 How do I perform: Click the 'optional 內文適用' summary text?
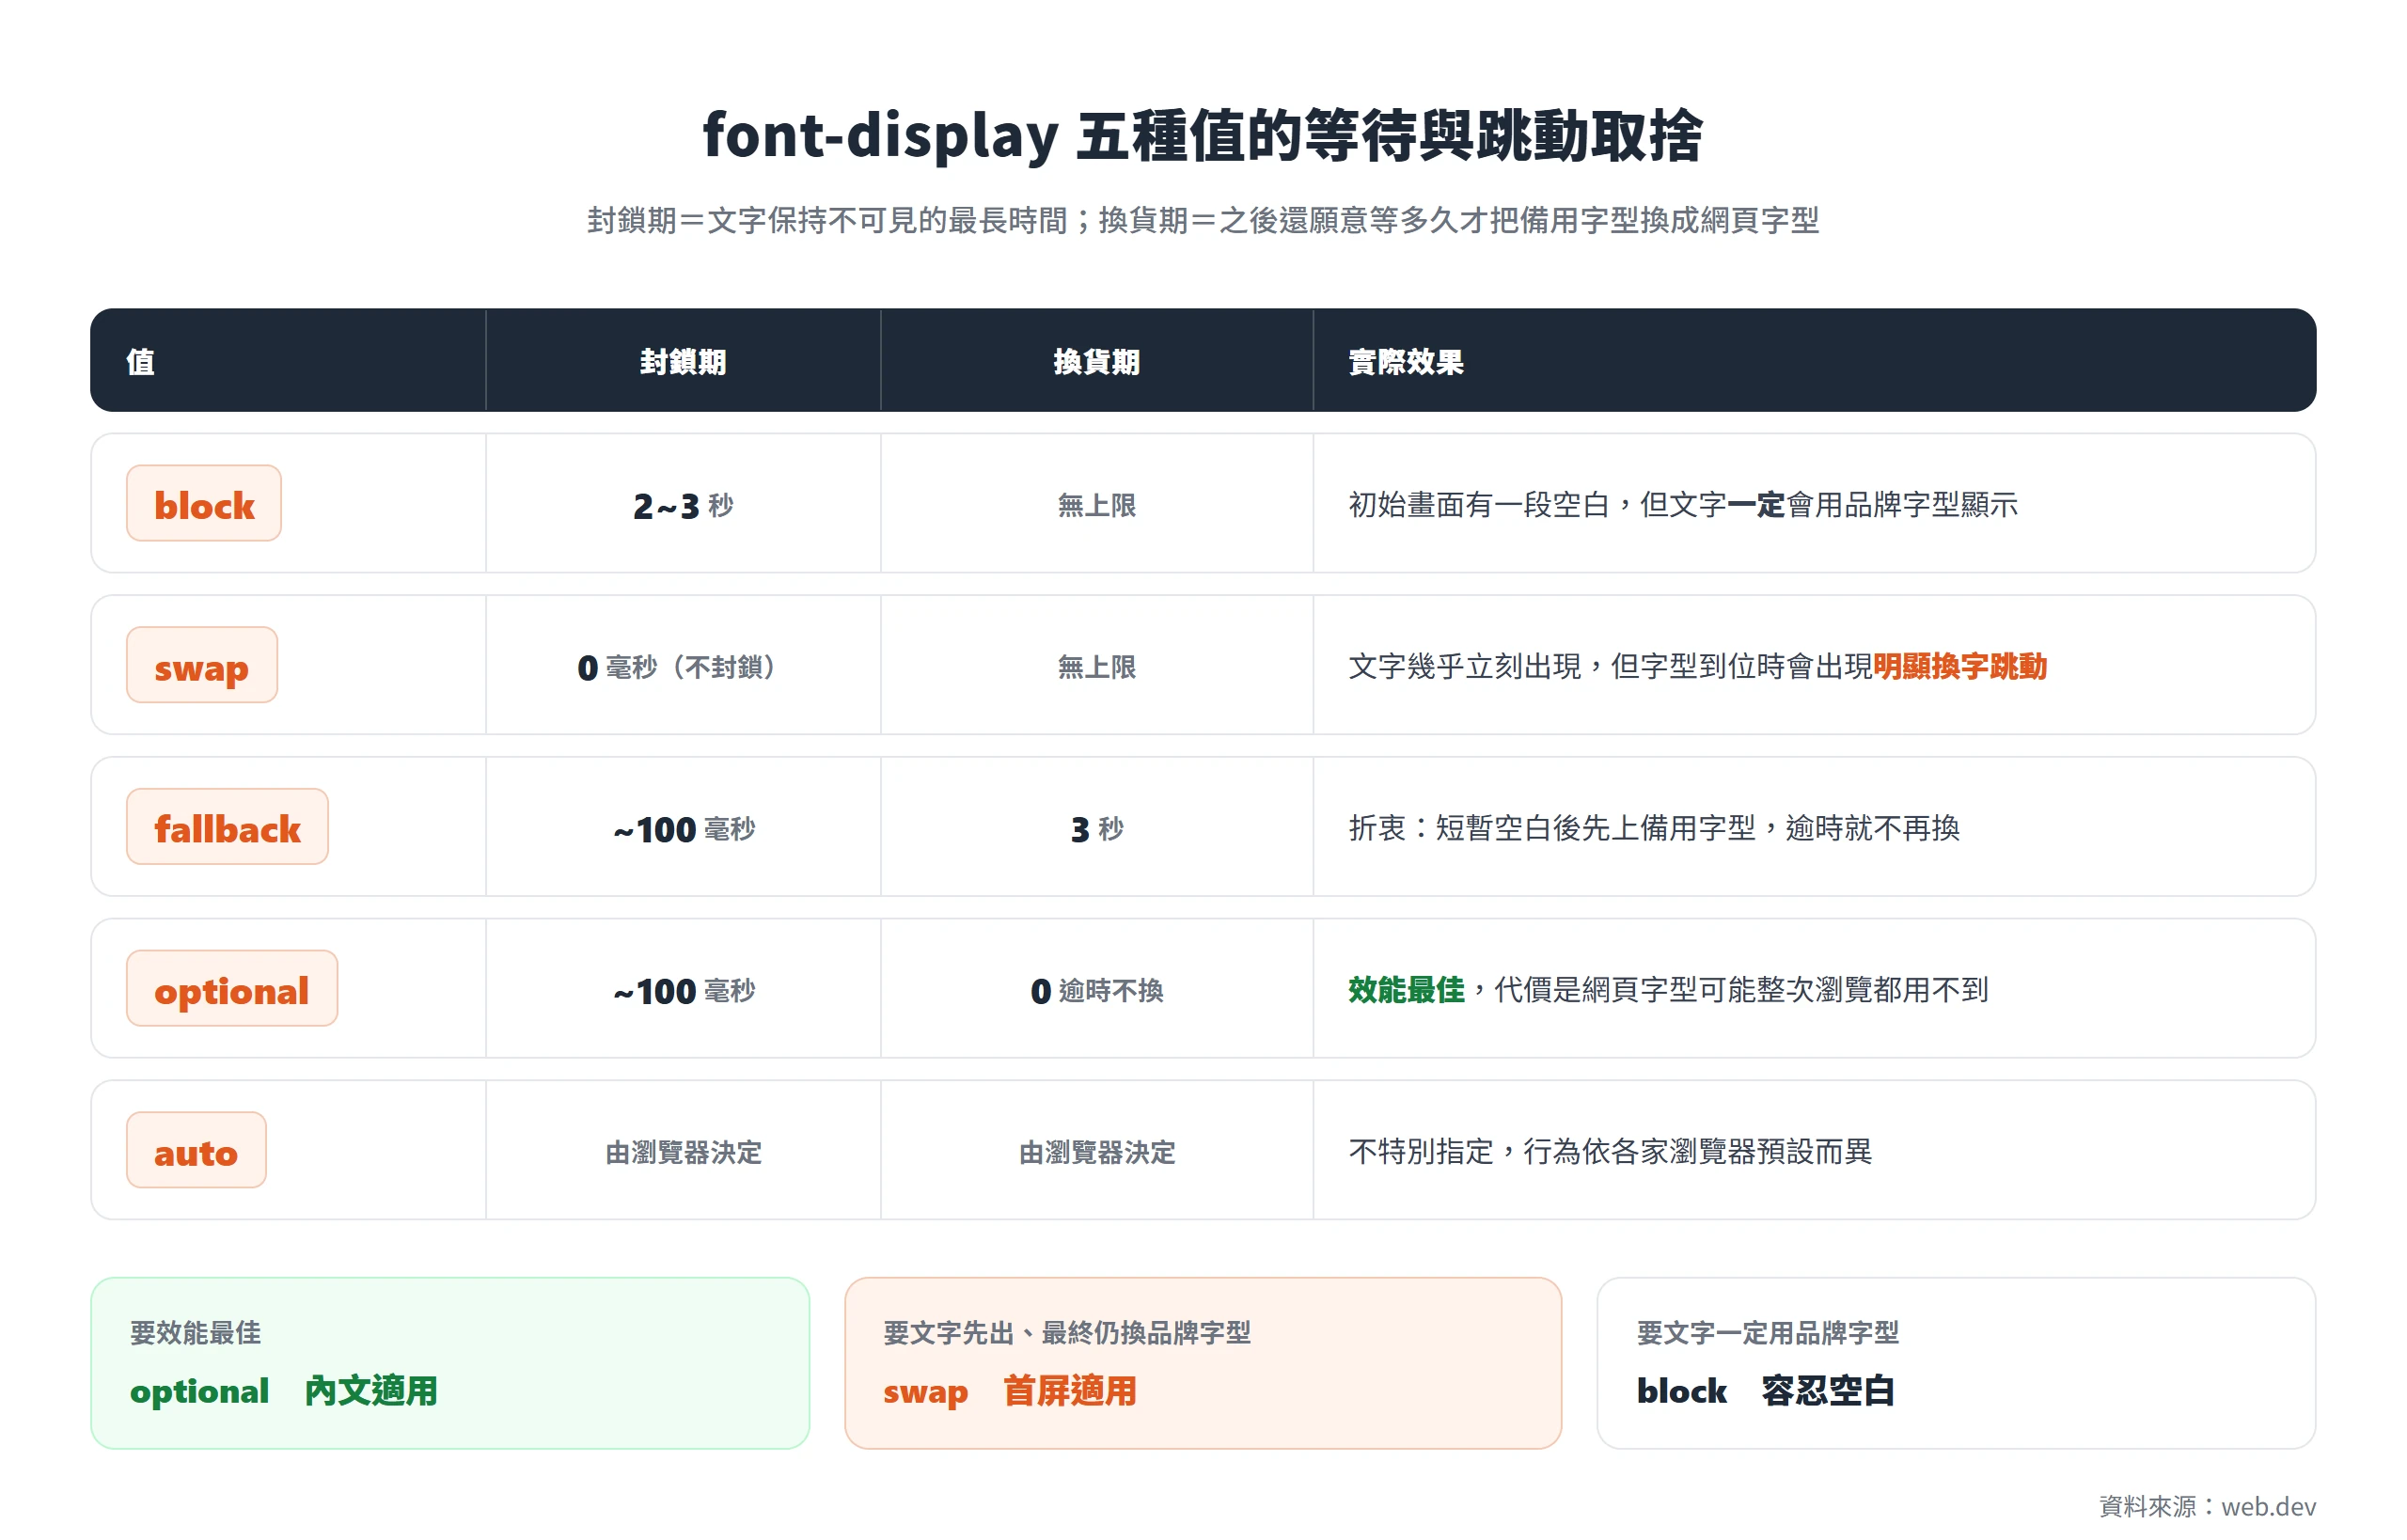click(283, 1391)
